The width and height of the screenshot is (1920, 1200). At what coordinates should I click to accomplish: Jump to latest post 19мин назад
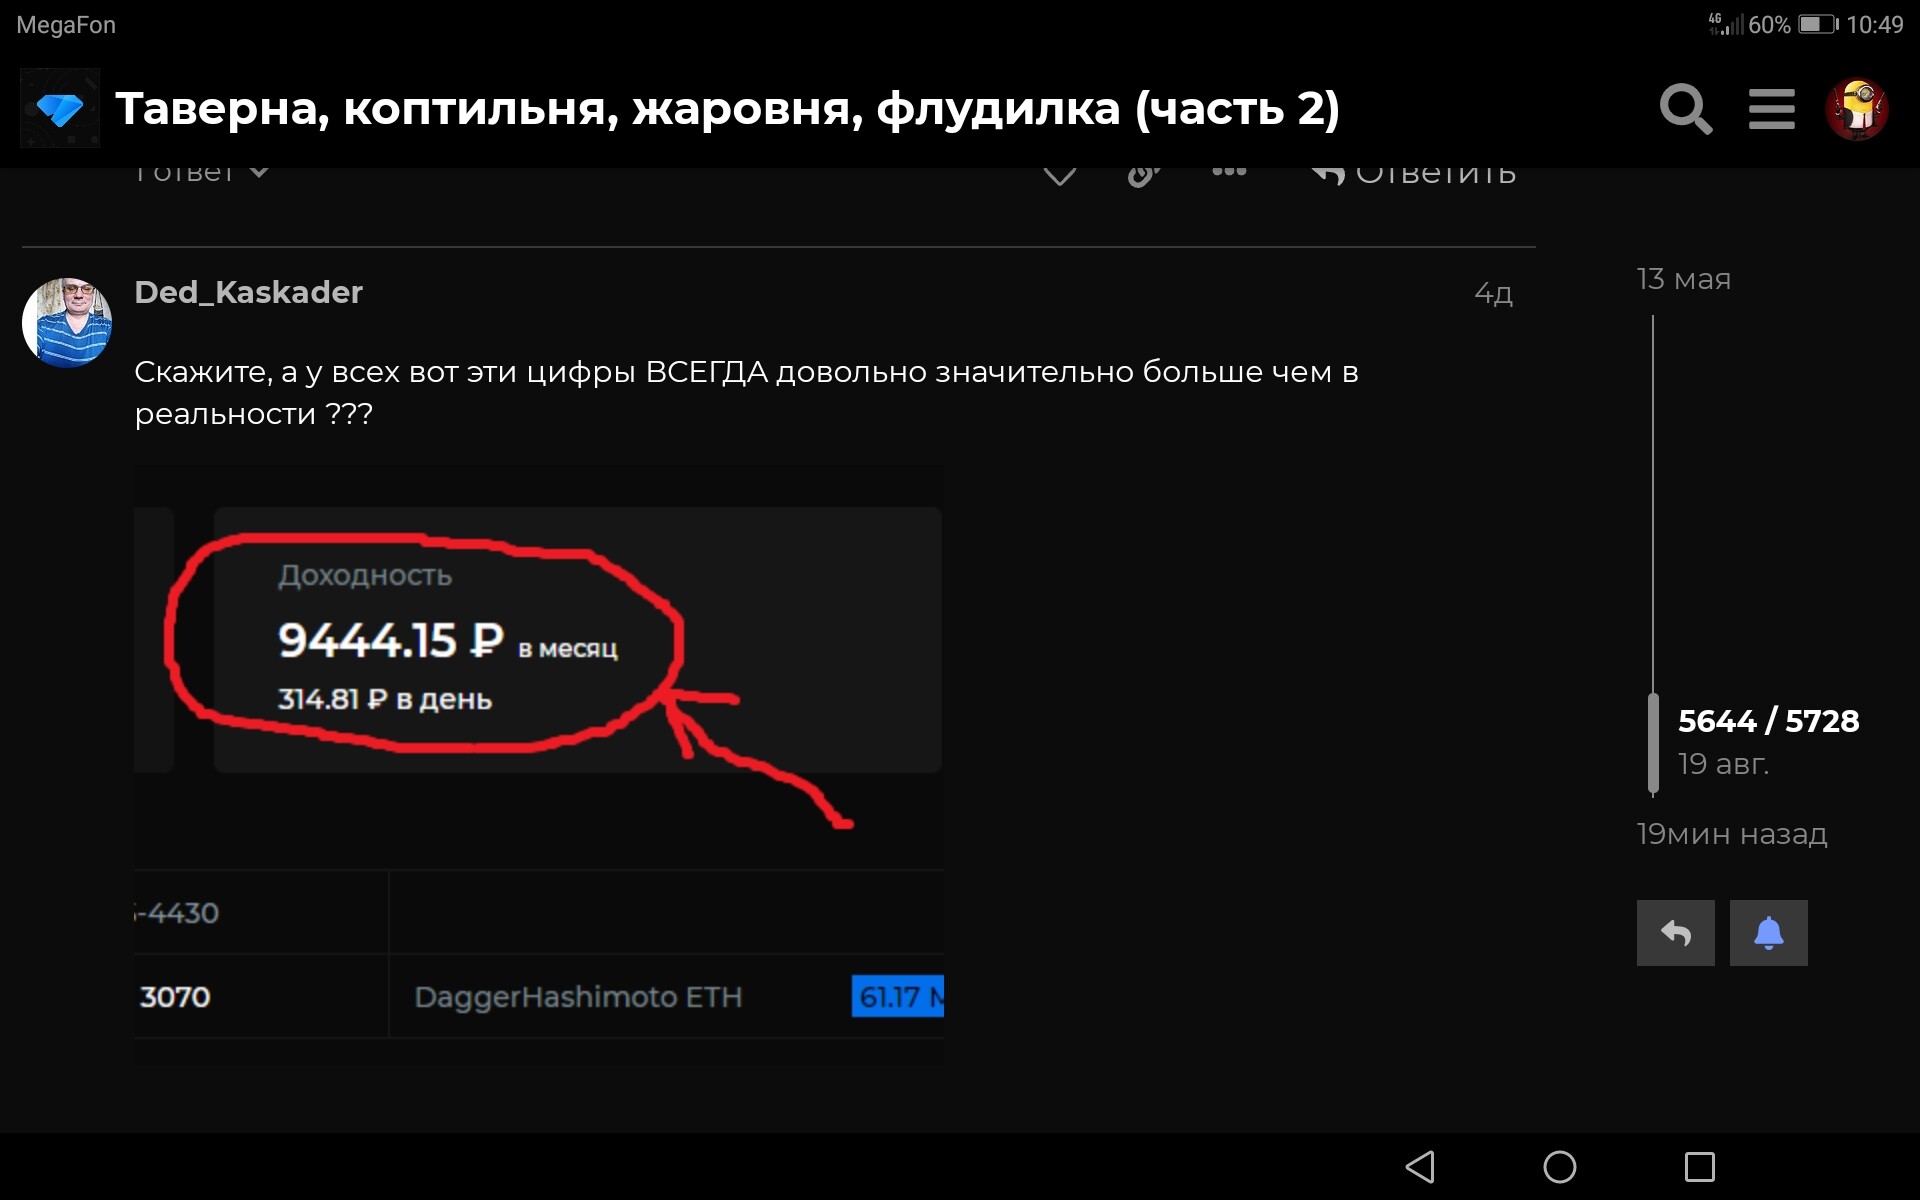1731,834
